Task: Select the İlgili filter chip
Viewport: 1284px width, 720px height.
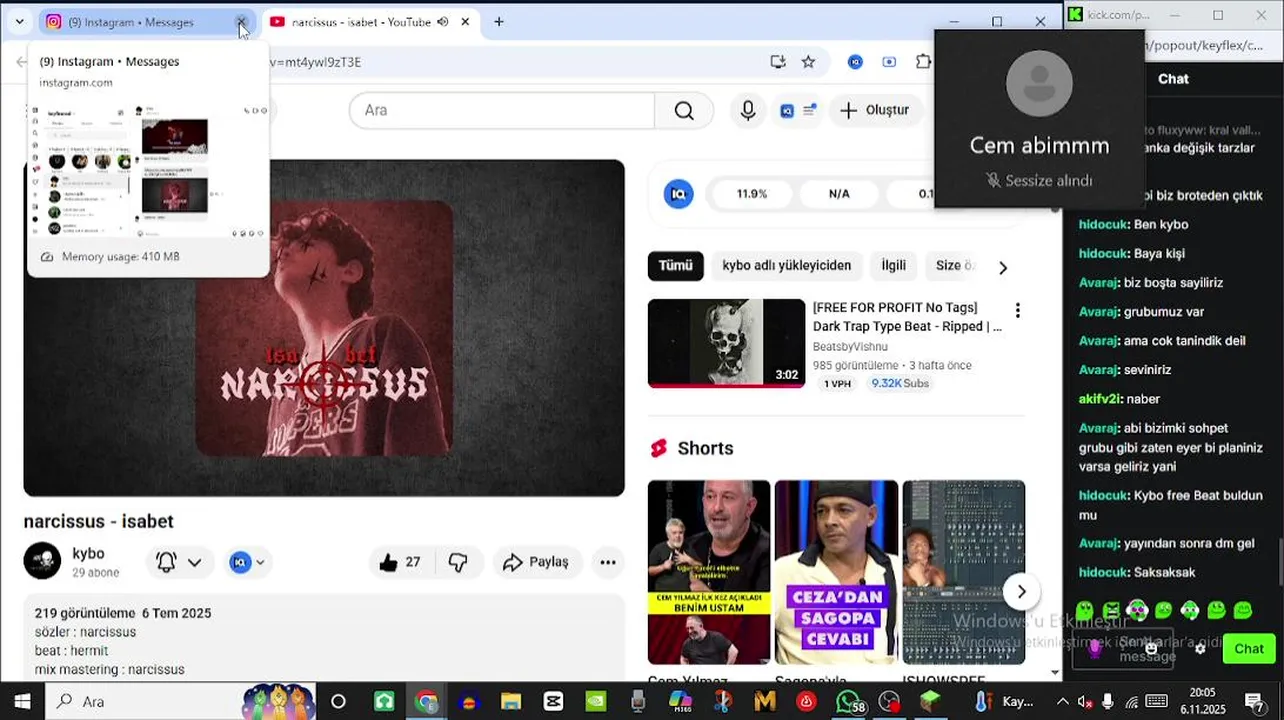Action: point(893,266)
